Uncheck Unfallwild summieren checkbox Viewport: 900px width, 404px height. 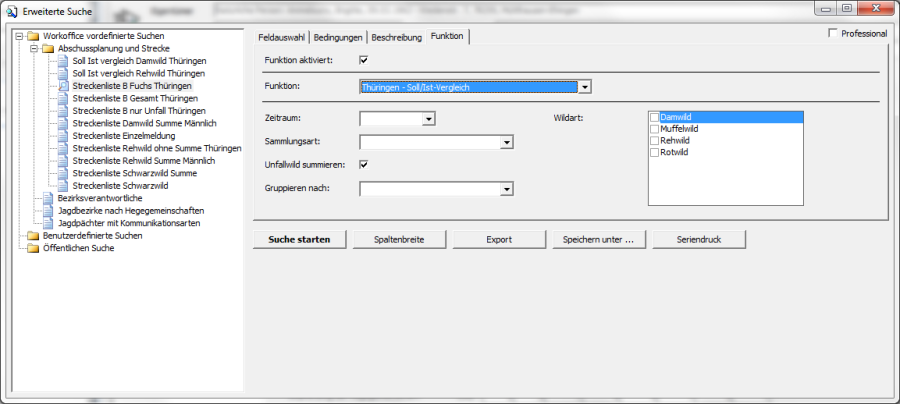(364, 165)
